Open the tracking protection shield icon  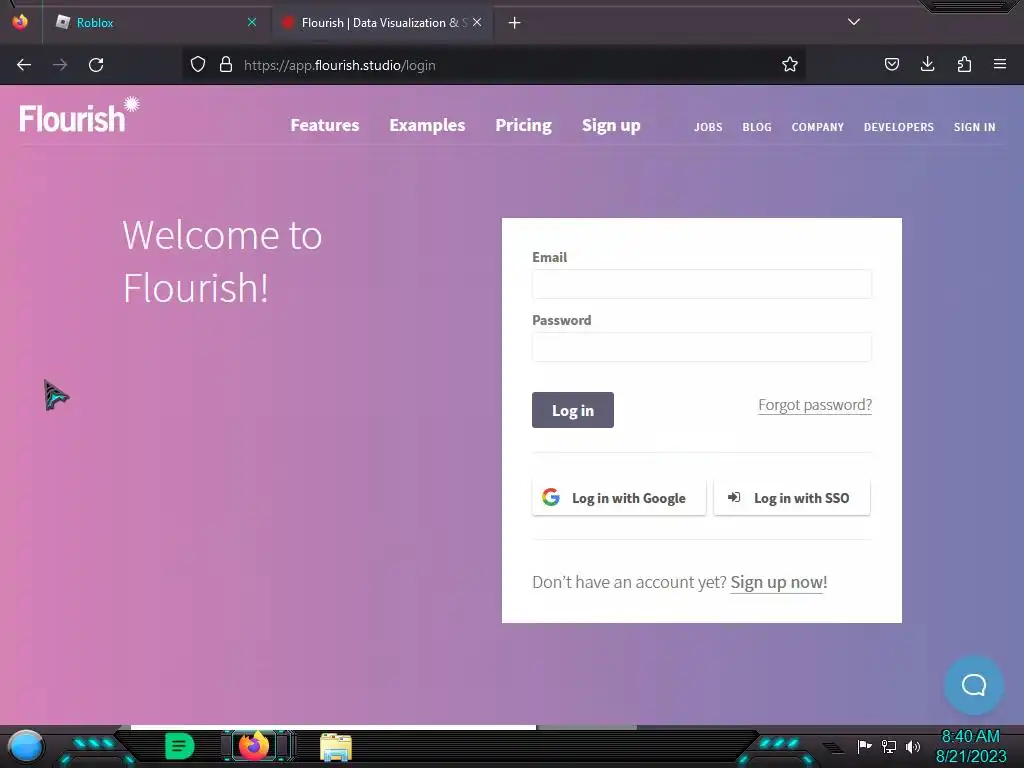[x=198, y=65]
